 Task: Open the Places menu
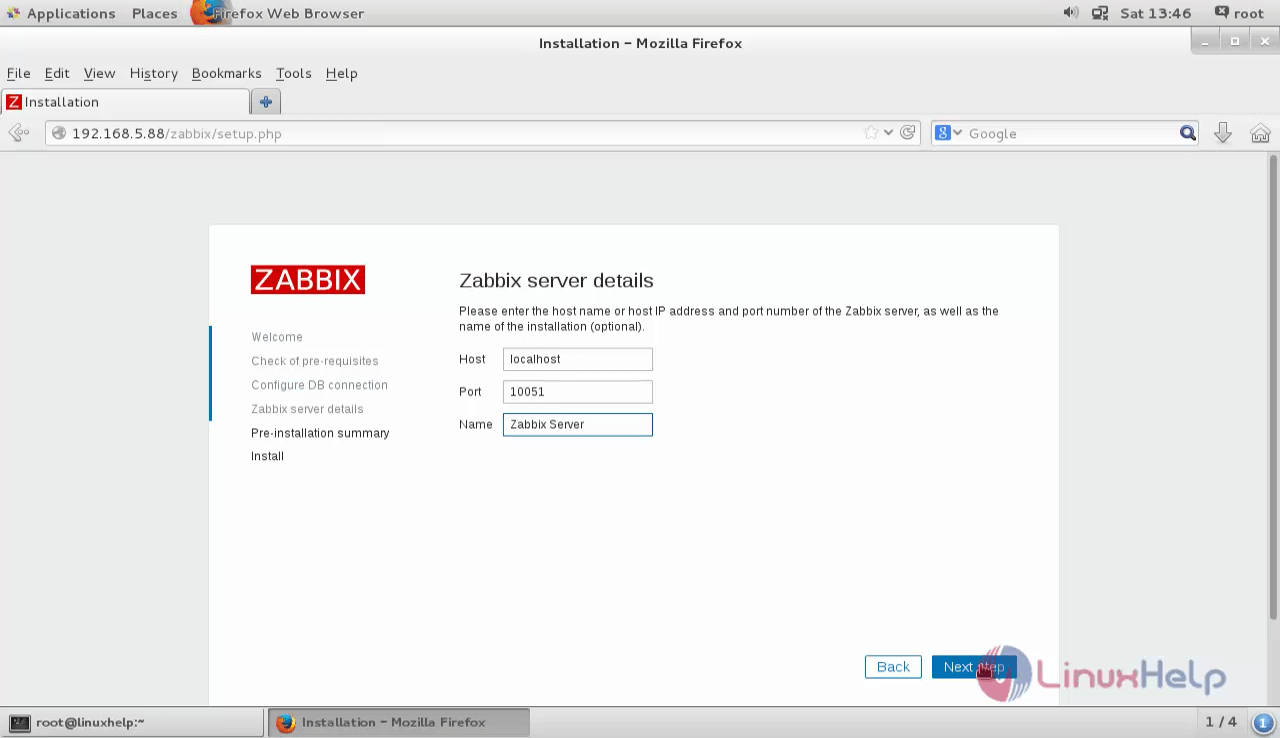154,13
